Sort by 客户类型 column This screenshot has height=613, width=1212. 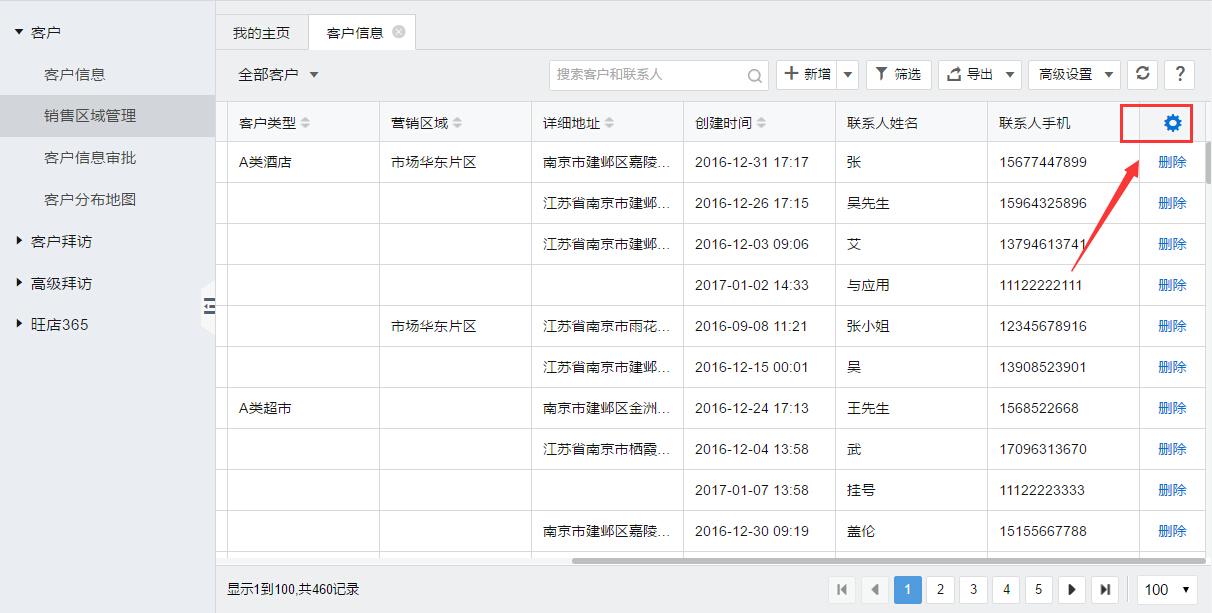[305, 123]
